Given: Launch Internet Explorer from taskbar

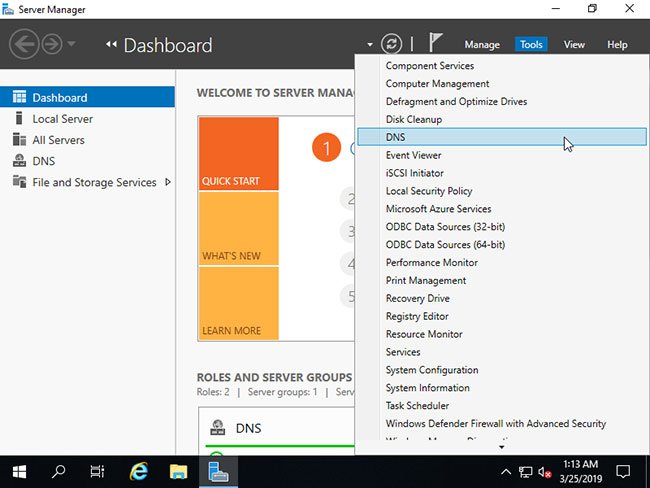Looking at the screenshot, I should (139, 471).
